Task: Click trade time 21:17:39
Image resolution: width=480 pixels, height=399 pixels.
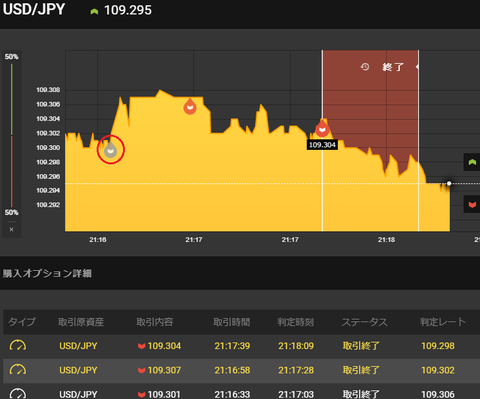Action: (x=232, y=346)
